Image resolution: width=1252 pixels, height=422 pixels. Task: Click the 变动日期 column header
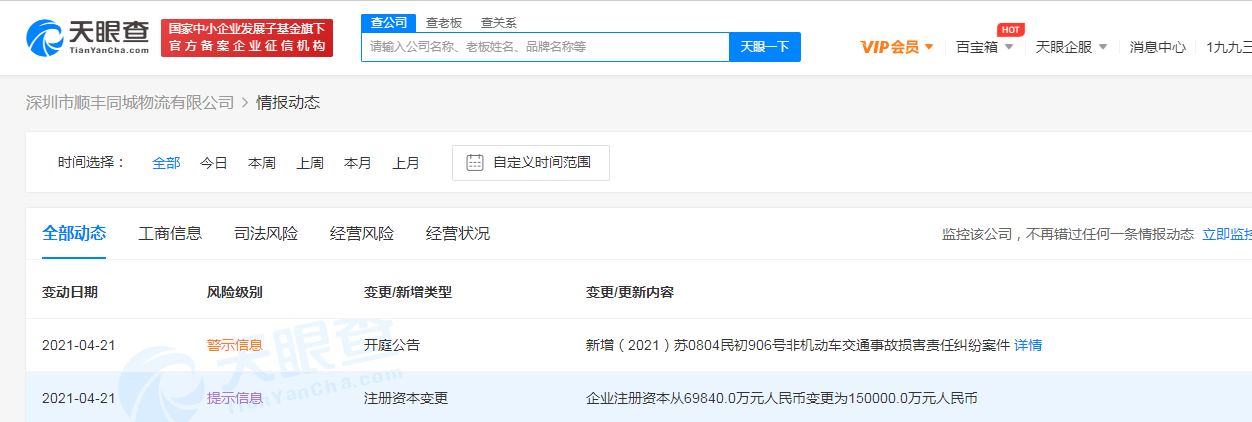(x=70, y=292)
